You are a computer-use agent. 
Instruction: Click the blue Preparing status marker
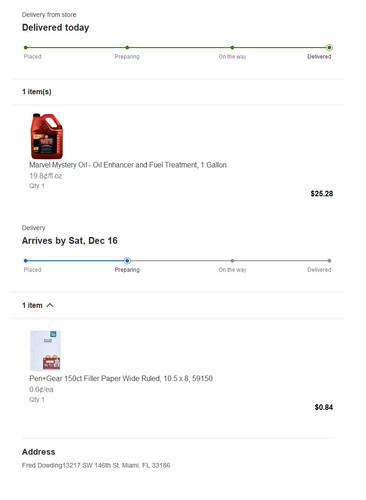click(x=127, y=261)
